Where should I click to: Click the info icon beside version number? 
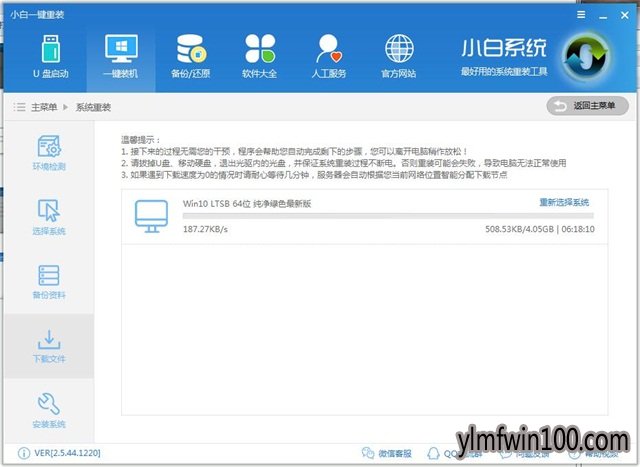[24, 453]
